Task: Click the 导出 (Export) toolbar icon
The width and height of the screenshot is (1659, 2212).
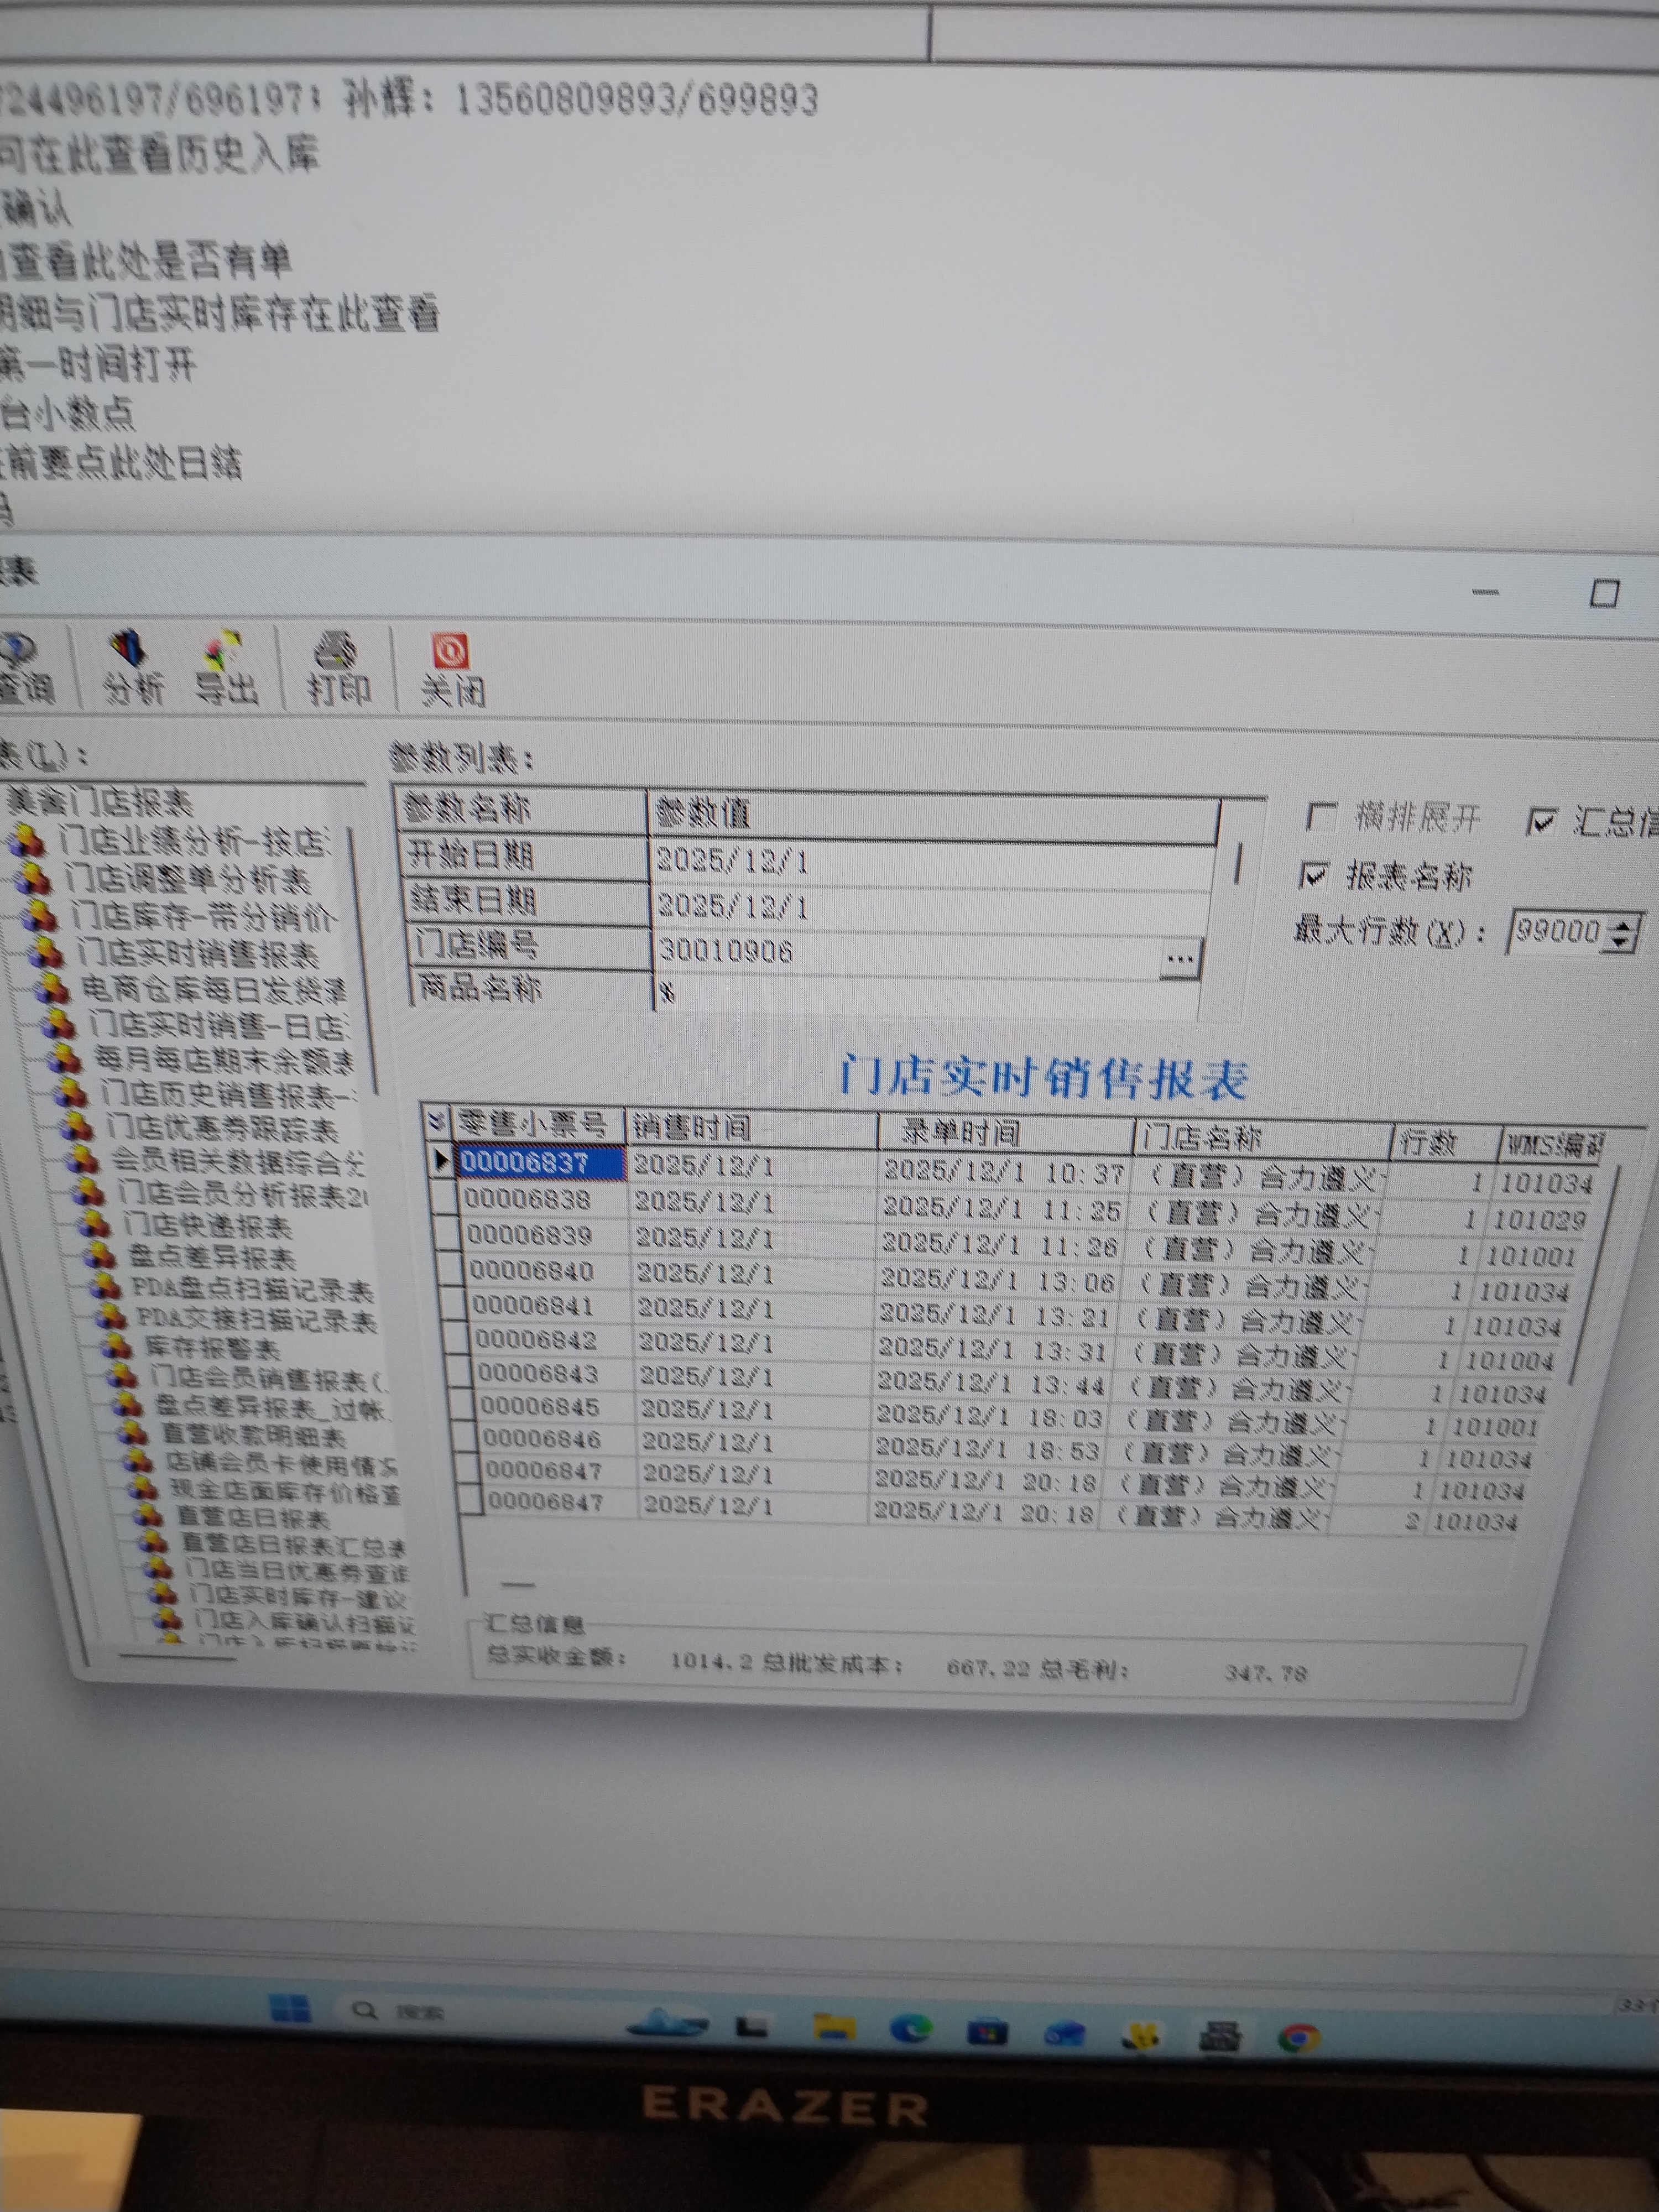Action: pos(226,668)
